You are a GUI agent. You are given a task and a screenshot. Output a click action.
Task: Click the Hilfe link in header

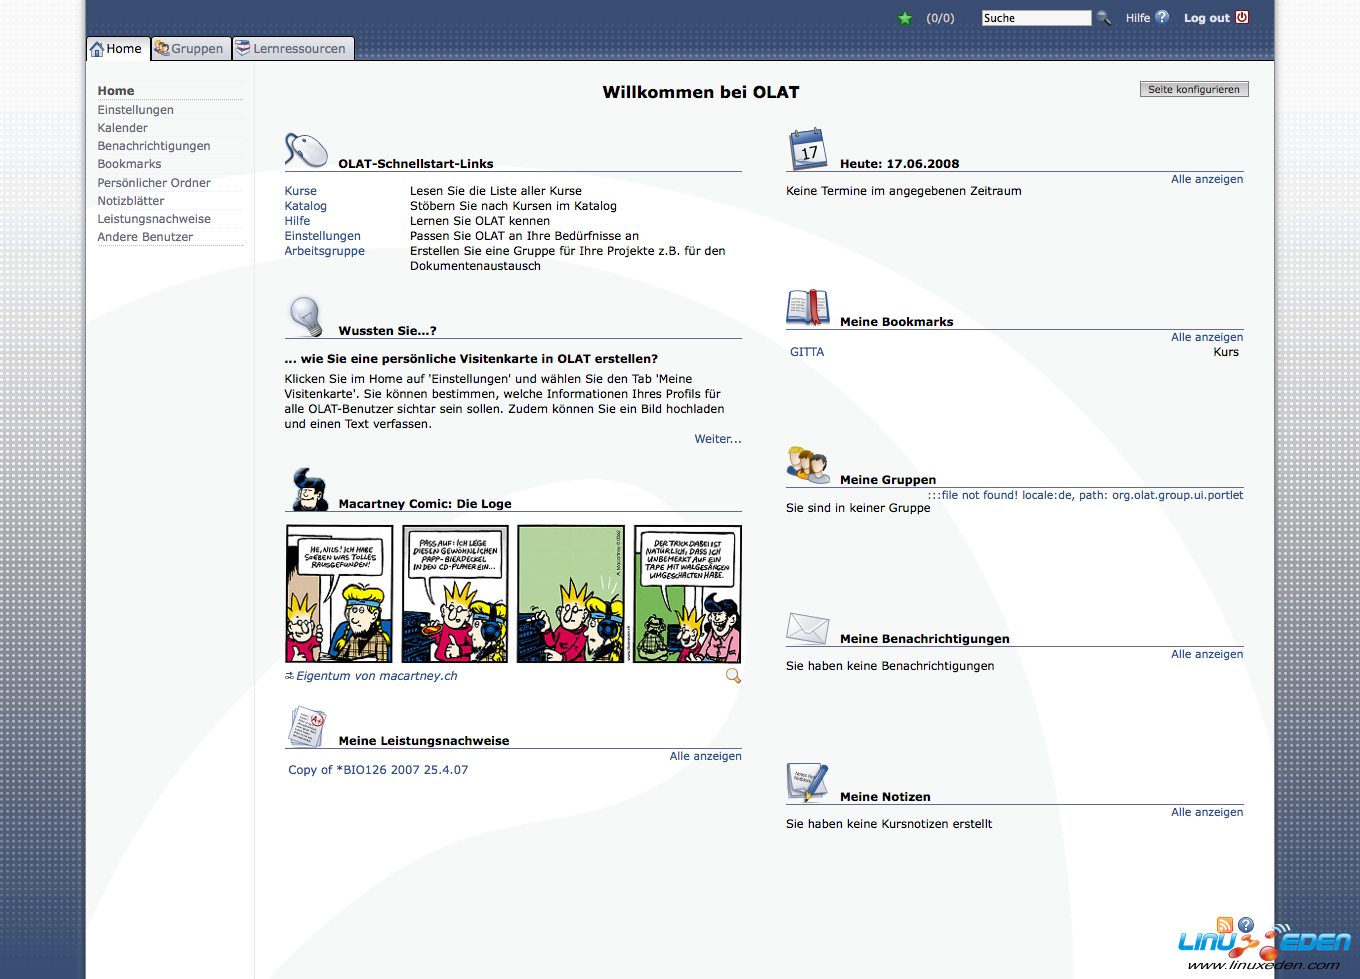point(1138,18)
